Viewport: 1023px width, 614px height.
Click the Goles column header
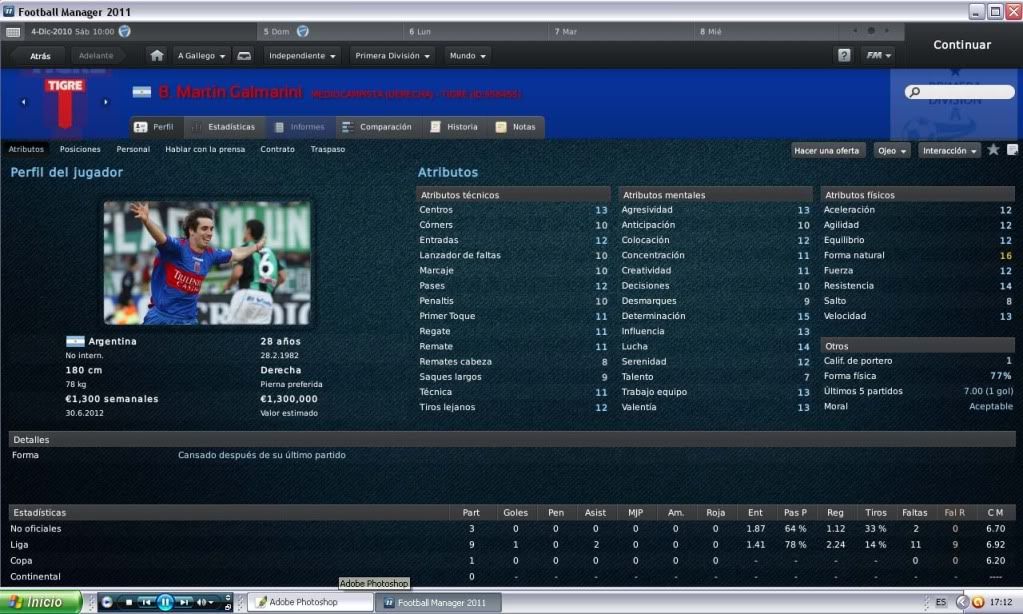pos(515,513)
